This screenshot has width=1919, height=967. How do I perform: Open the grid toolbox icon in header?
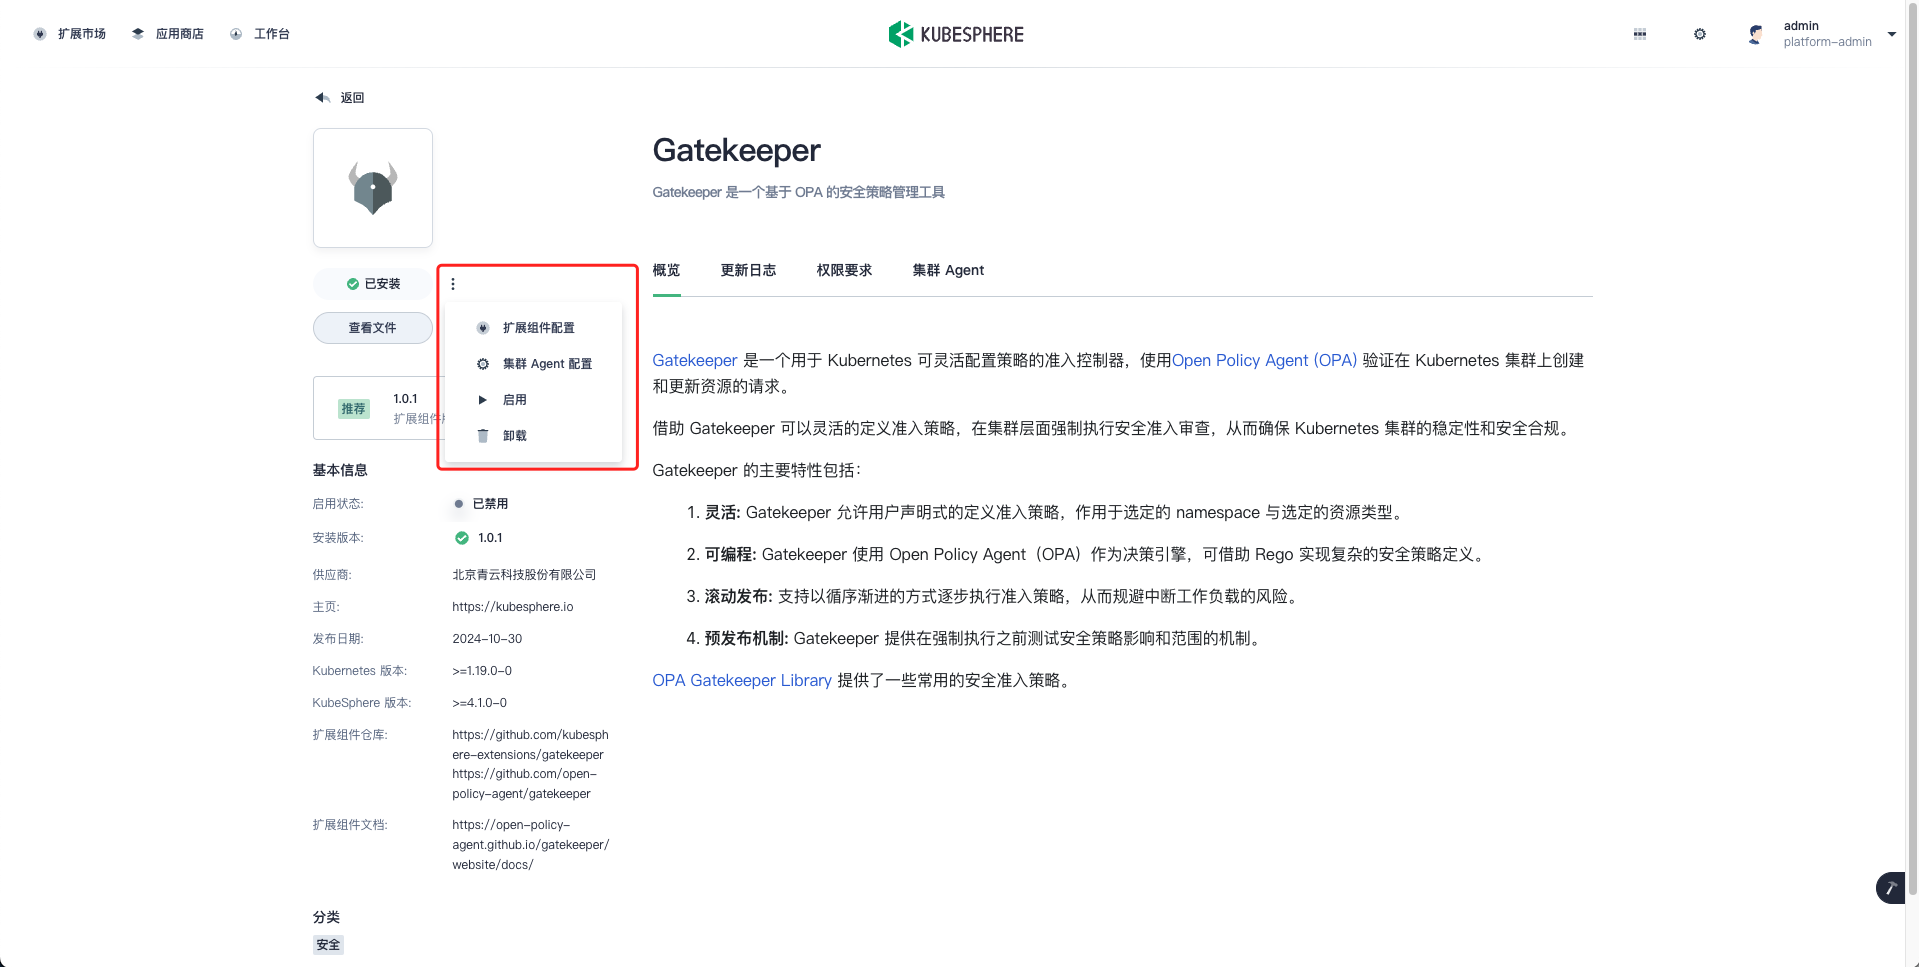click(x=1640, y=34)
